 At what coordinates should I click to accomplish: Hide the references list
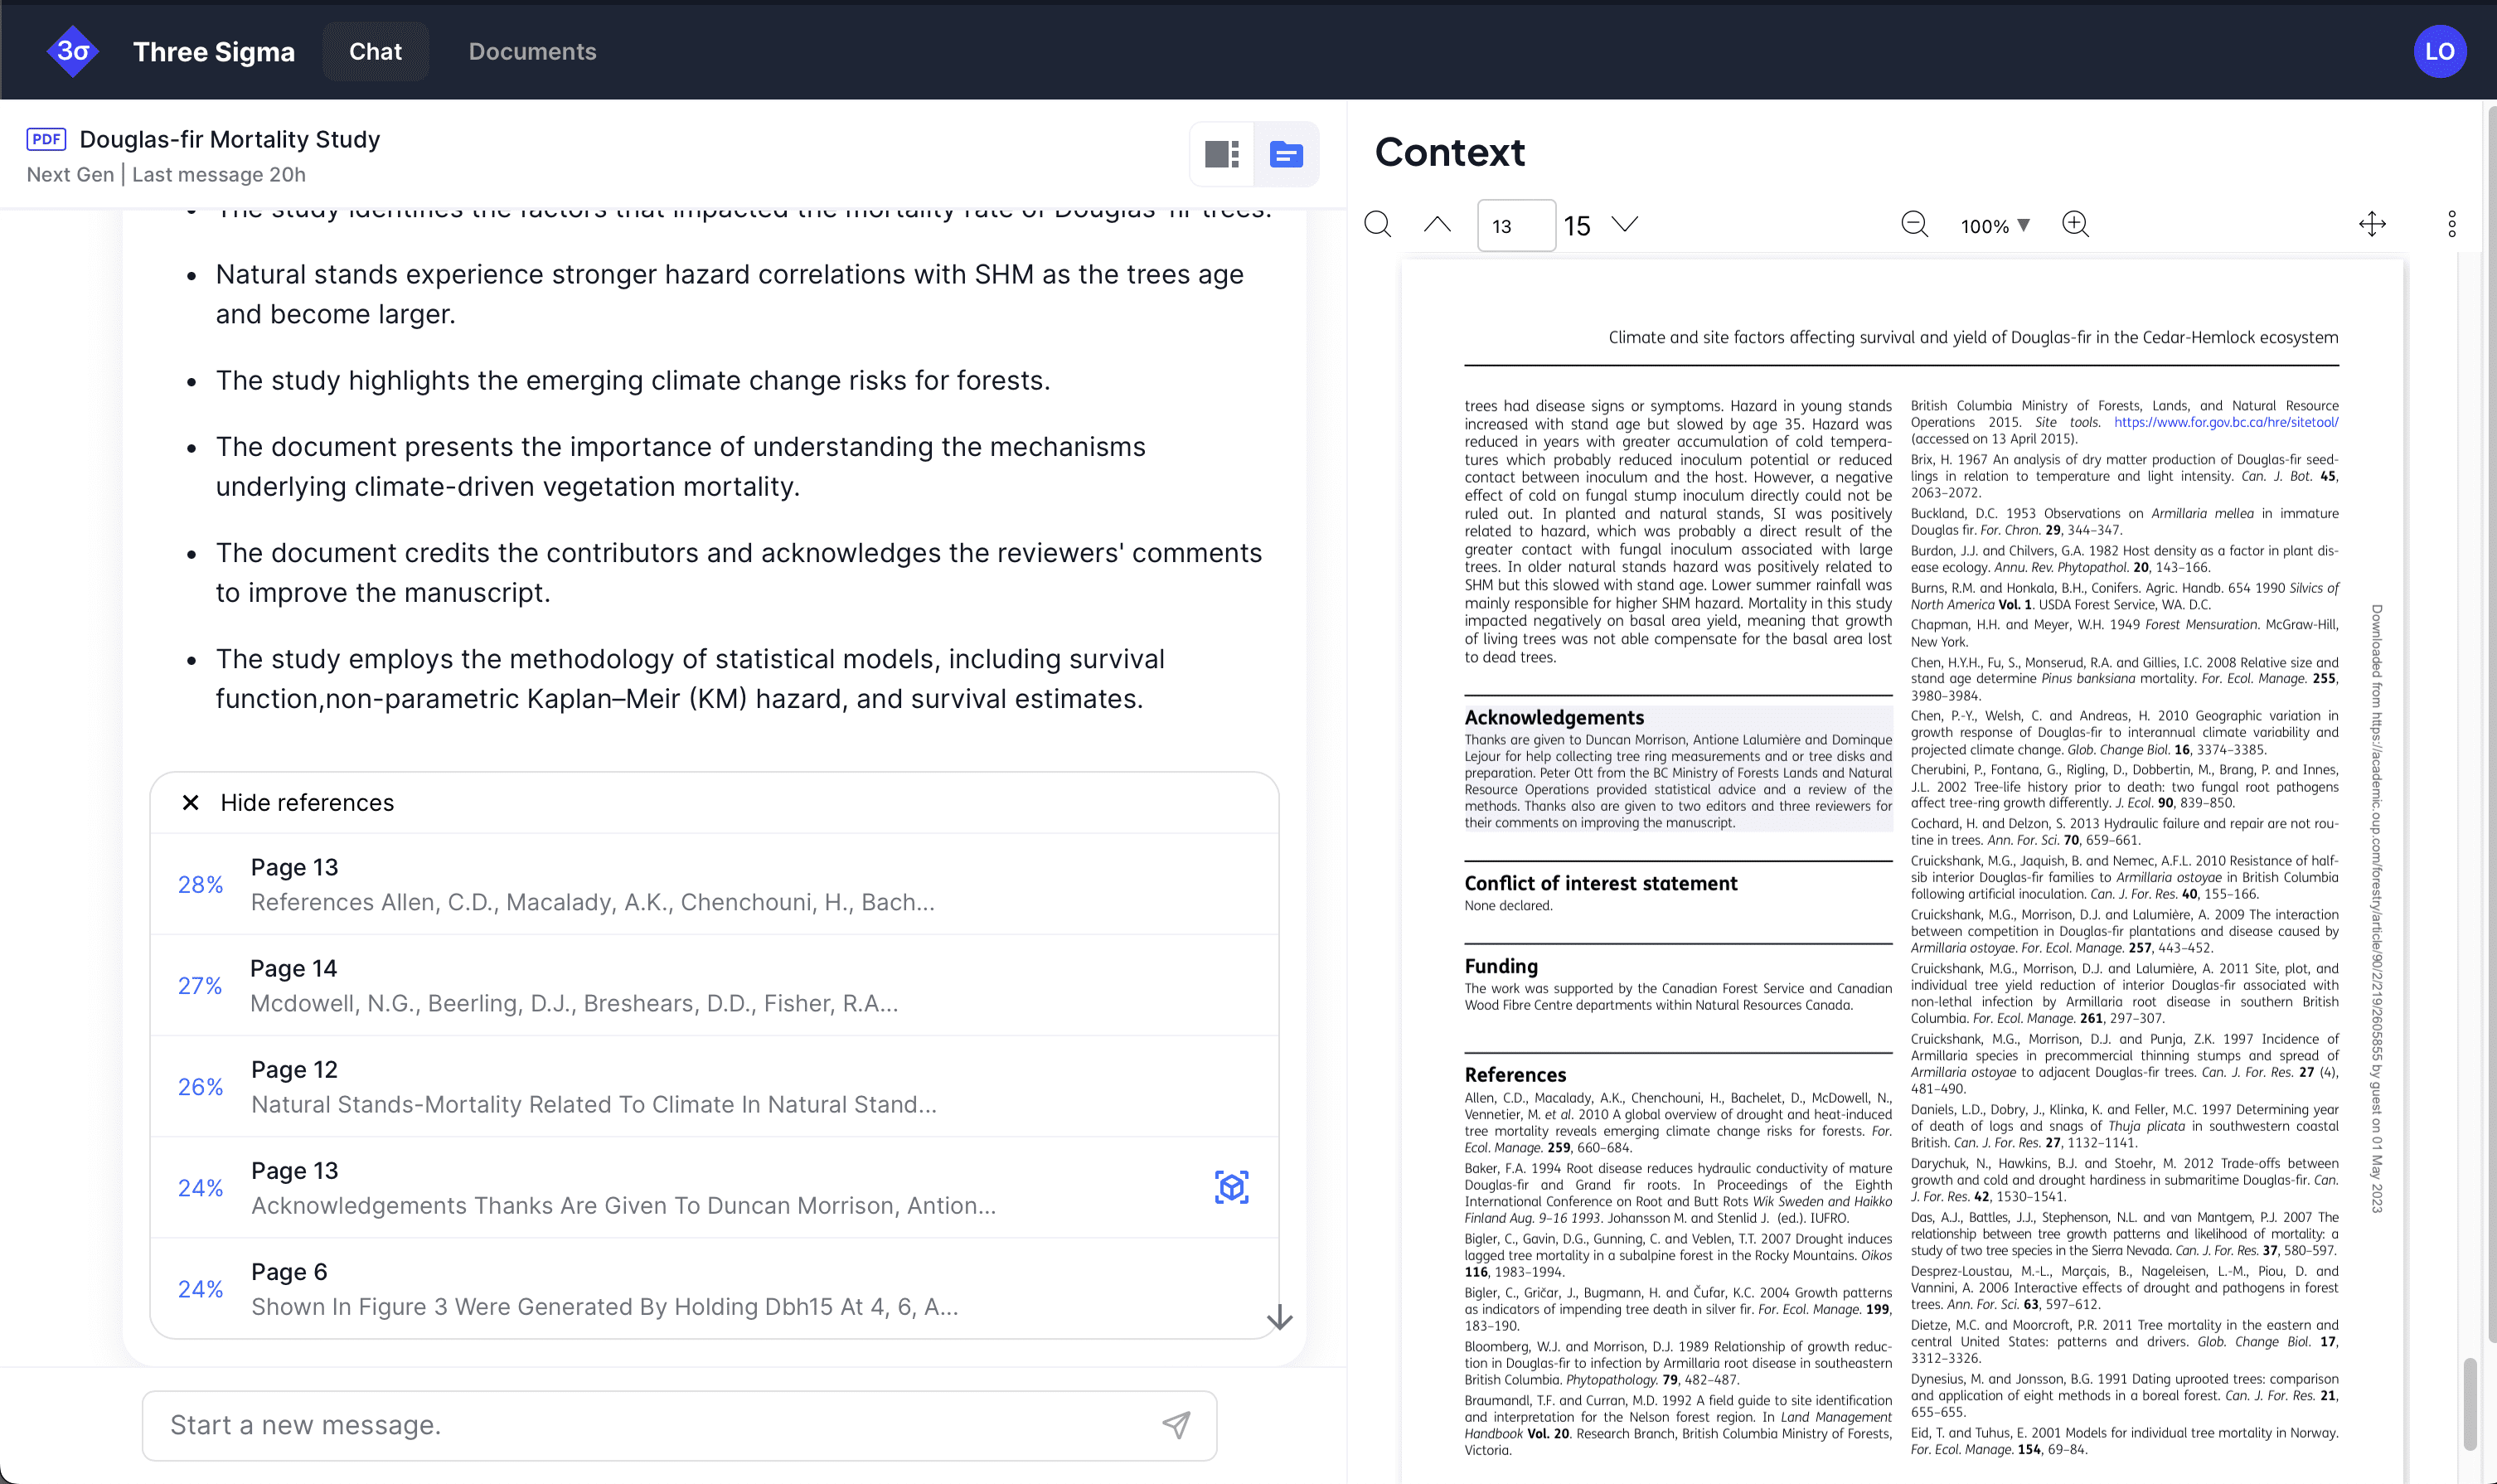click(288, 802)
